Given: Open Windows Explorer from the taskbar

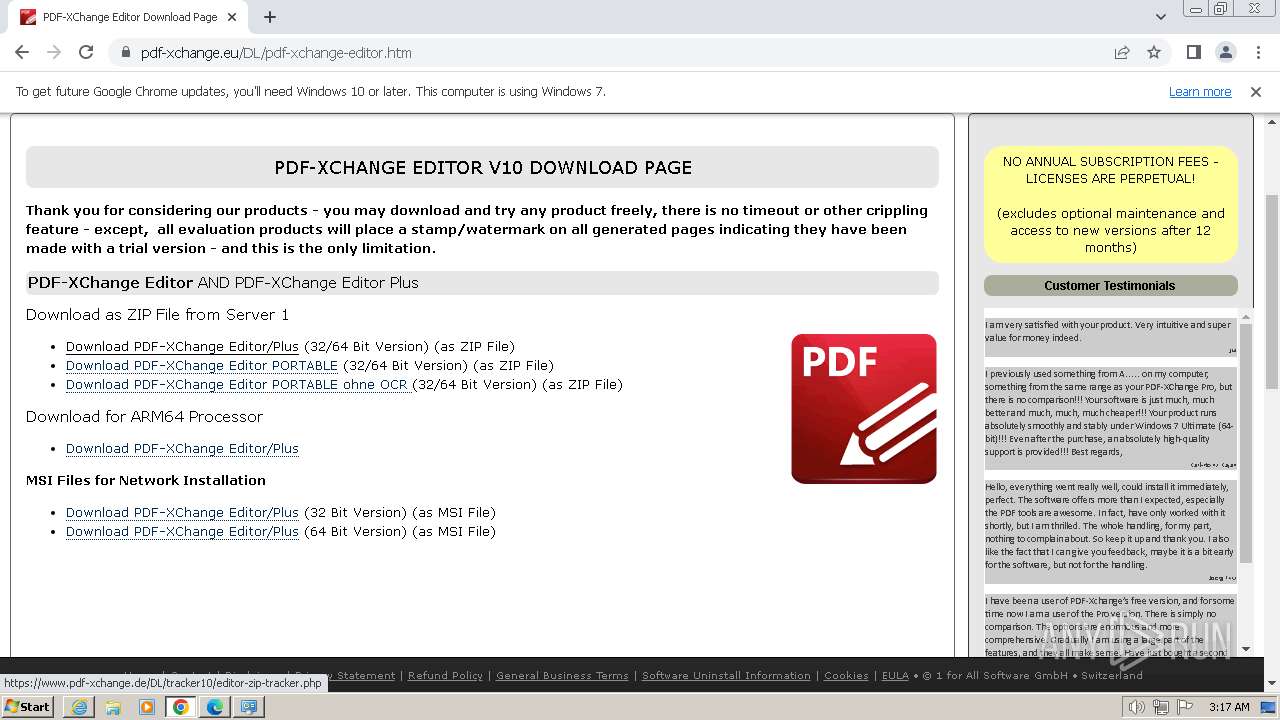Looking at the screenshot, I should pos(113,706).
